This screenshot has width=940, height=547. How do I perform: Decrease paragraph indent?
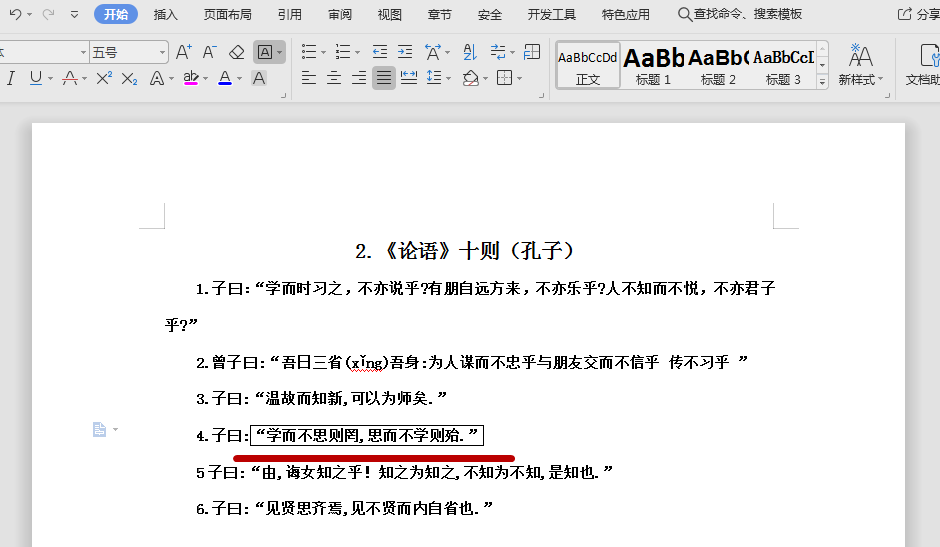tap(379, 52)
